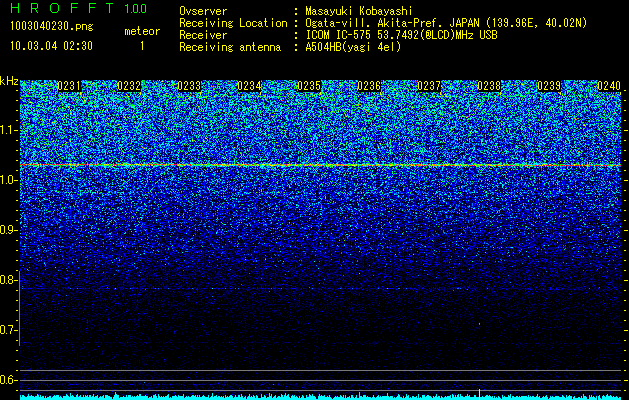This screenshot has width=629, height=400.
Task: Click the 0233 time marker label
Action: (x=189, y=86)
